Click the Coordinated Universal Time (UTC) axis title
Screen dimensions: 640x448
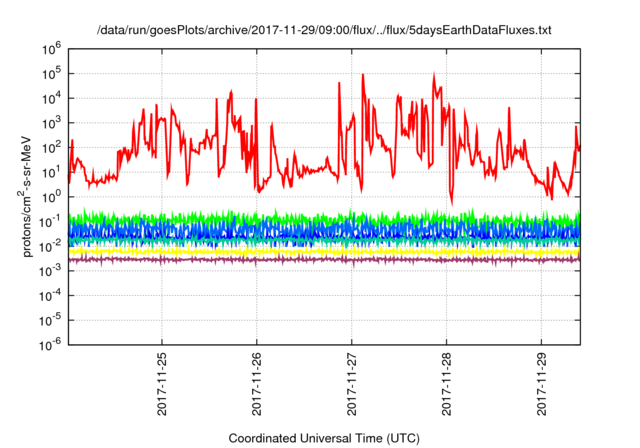pos(324,438)
